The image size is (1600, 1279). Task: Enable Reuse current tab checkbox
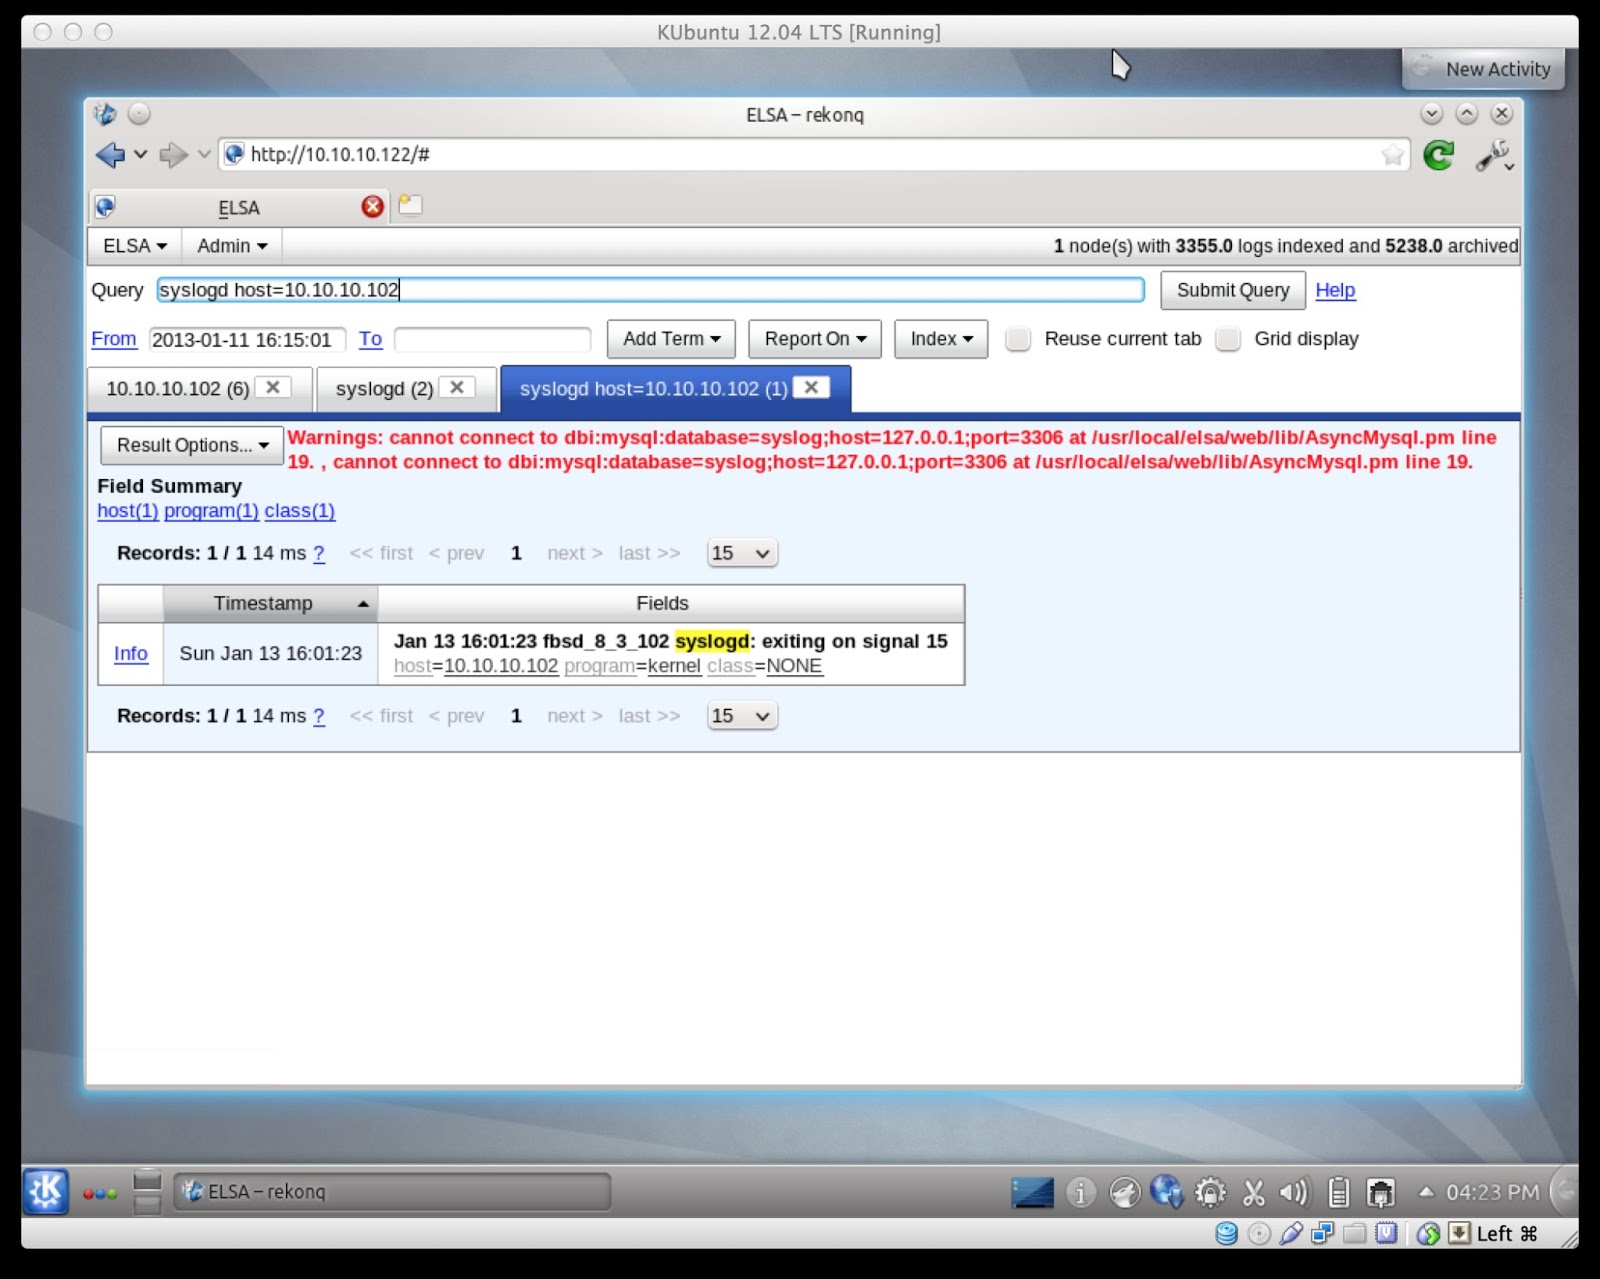(x=1018, y=339)
